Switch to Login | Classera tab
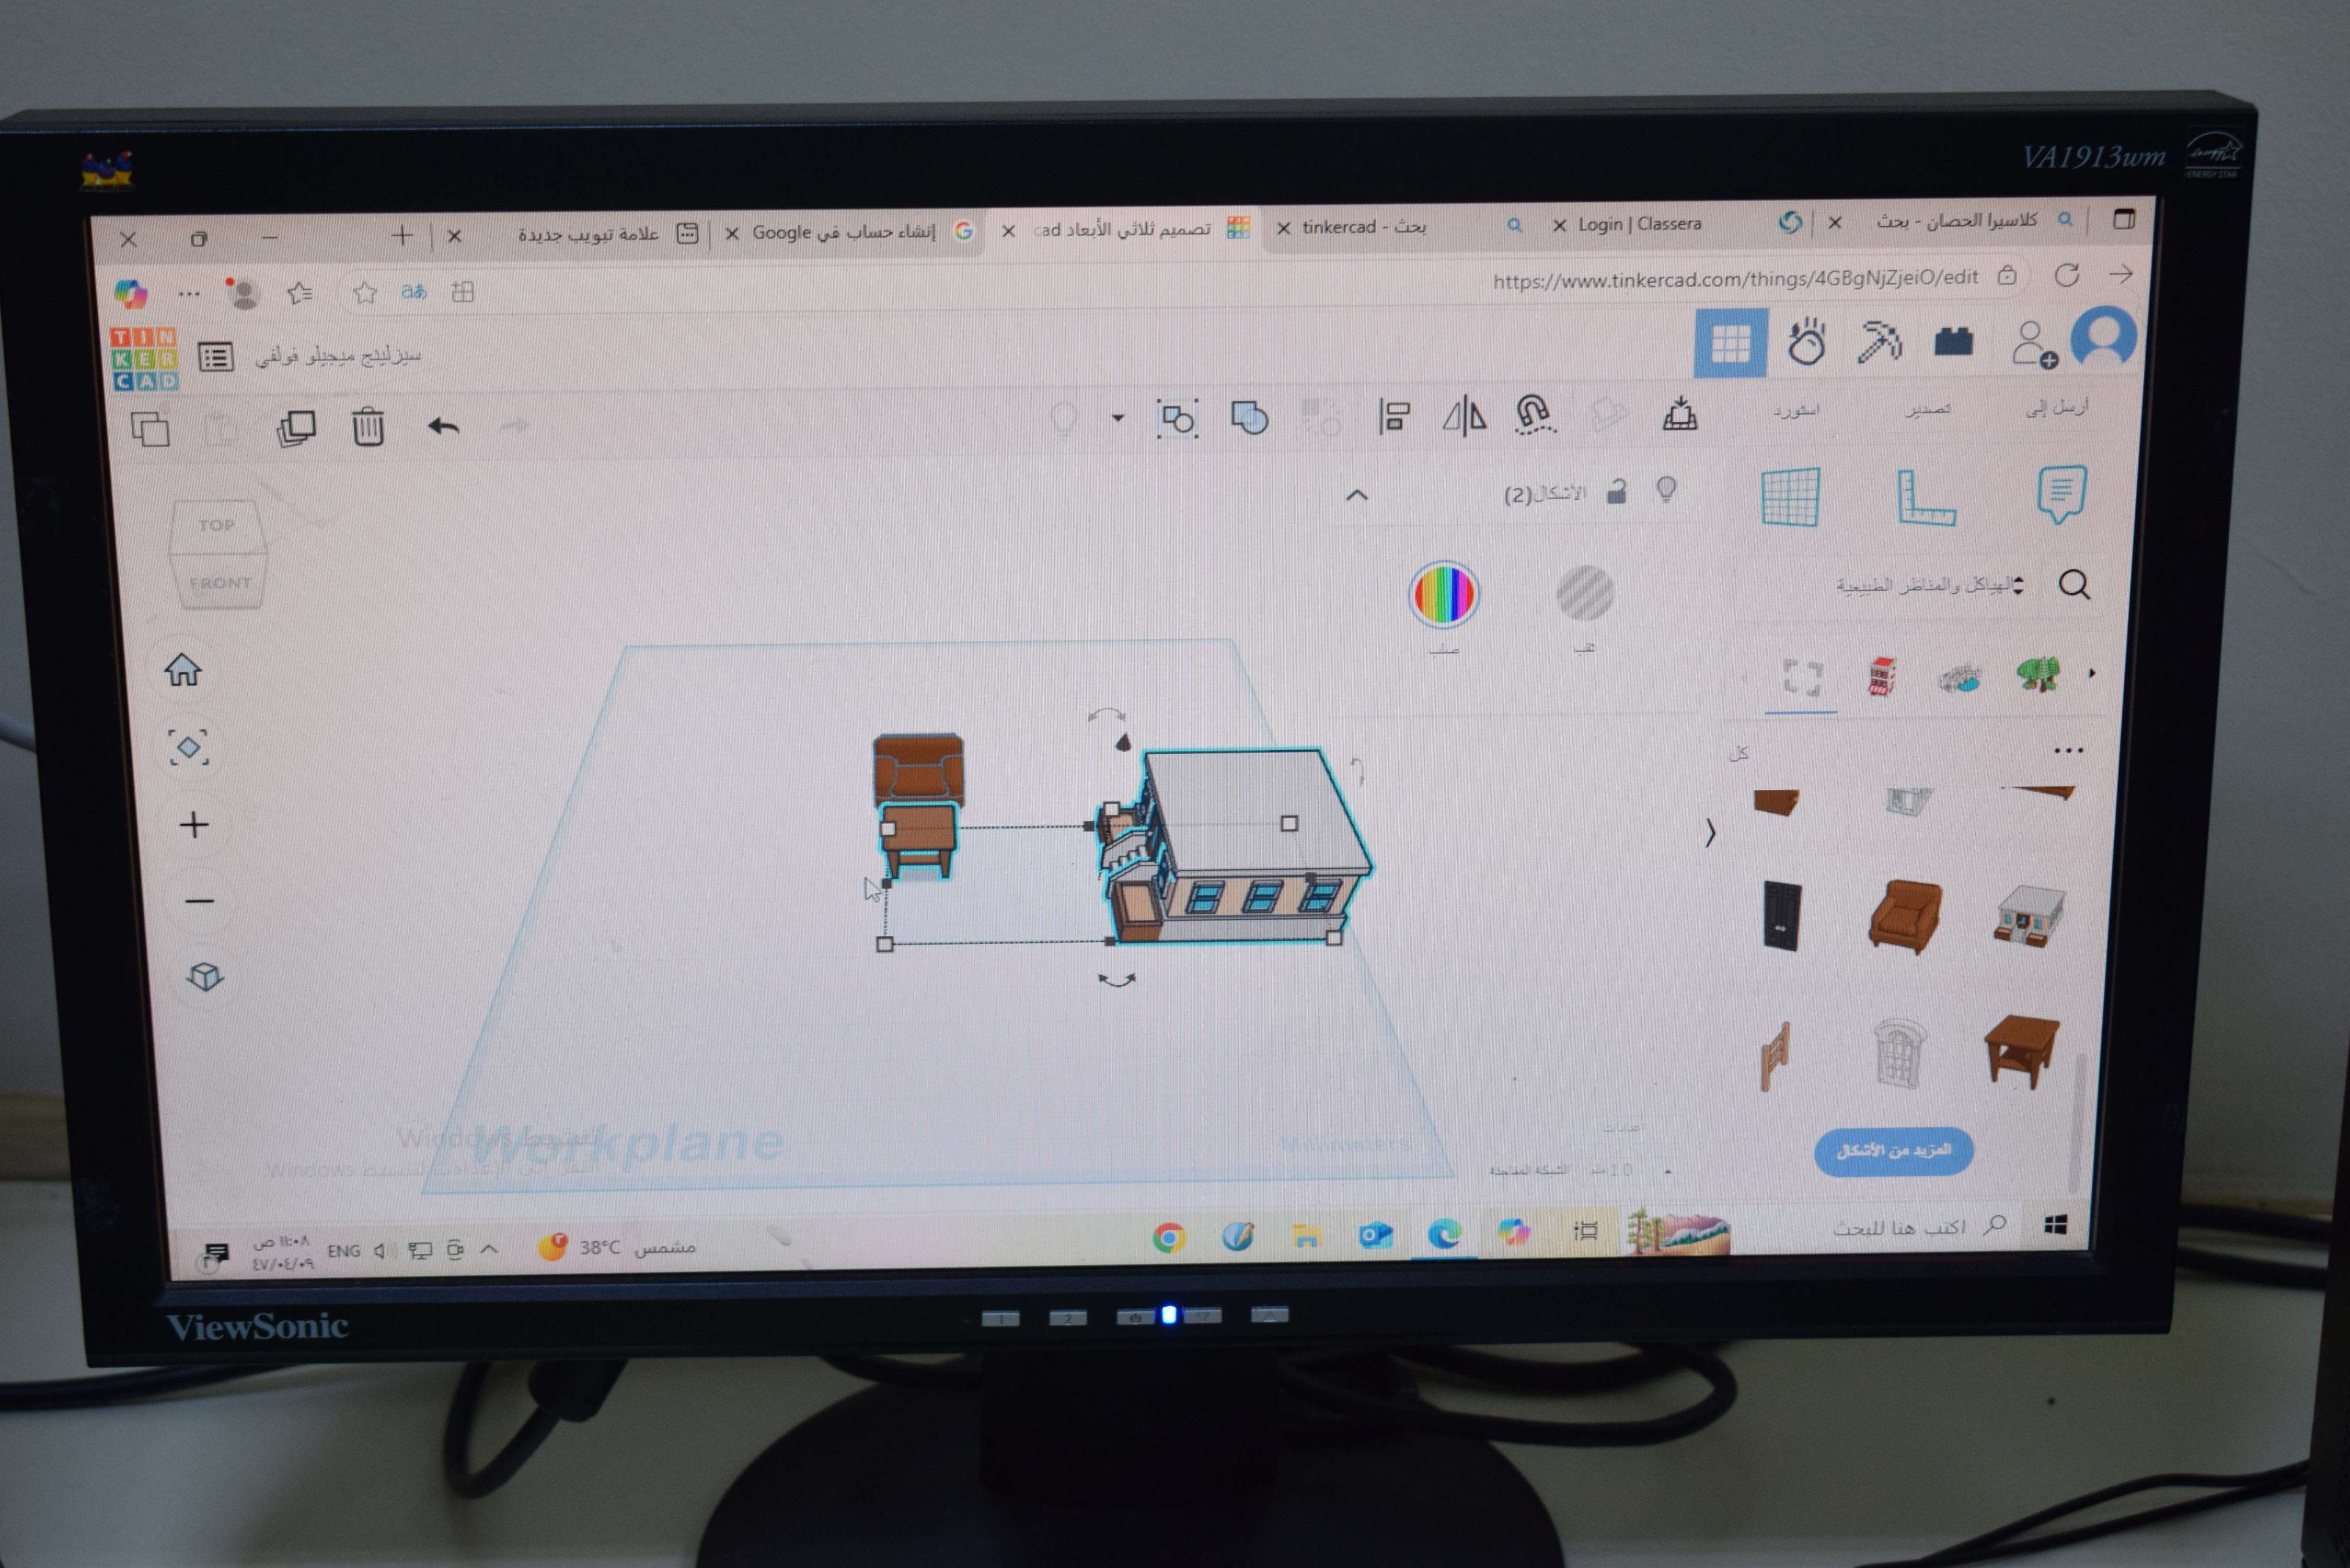This screenshot has height=1568, width=2350. (x=1639, y=224)
